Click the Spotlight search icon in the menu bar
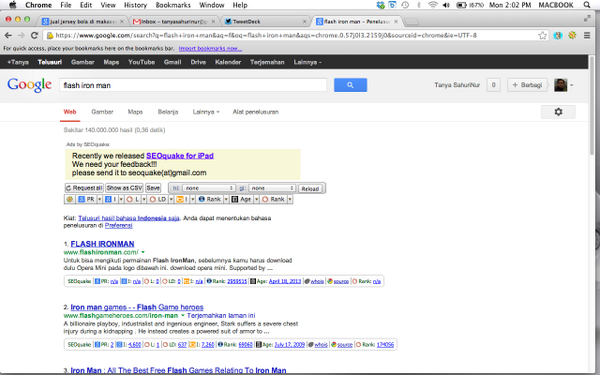The image size is (600, 375). (587, 5)
